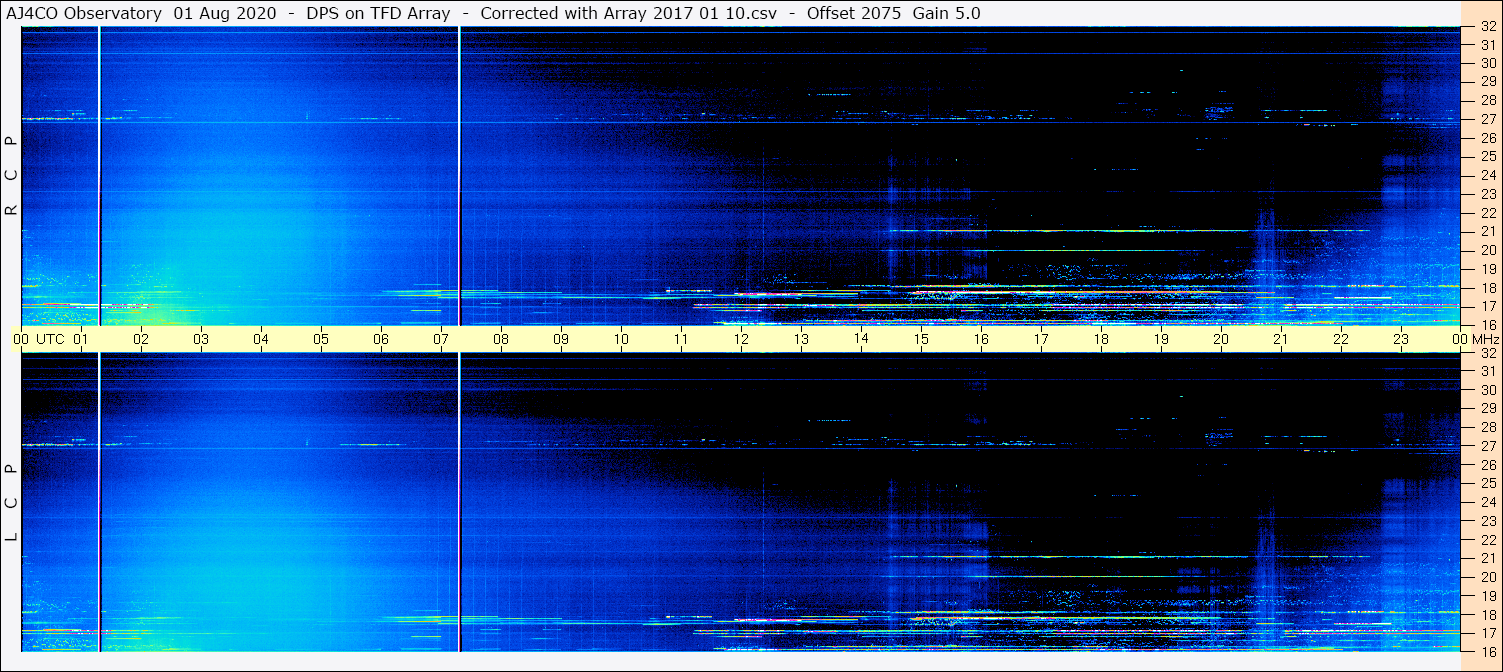The height and width of the screenshot is (672, 1503).
Task: Click the "AJ4CO Observatory" title text
Action: click(84, 13)
